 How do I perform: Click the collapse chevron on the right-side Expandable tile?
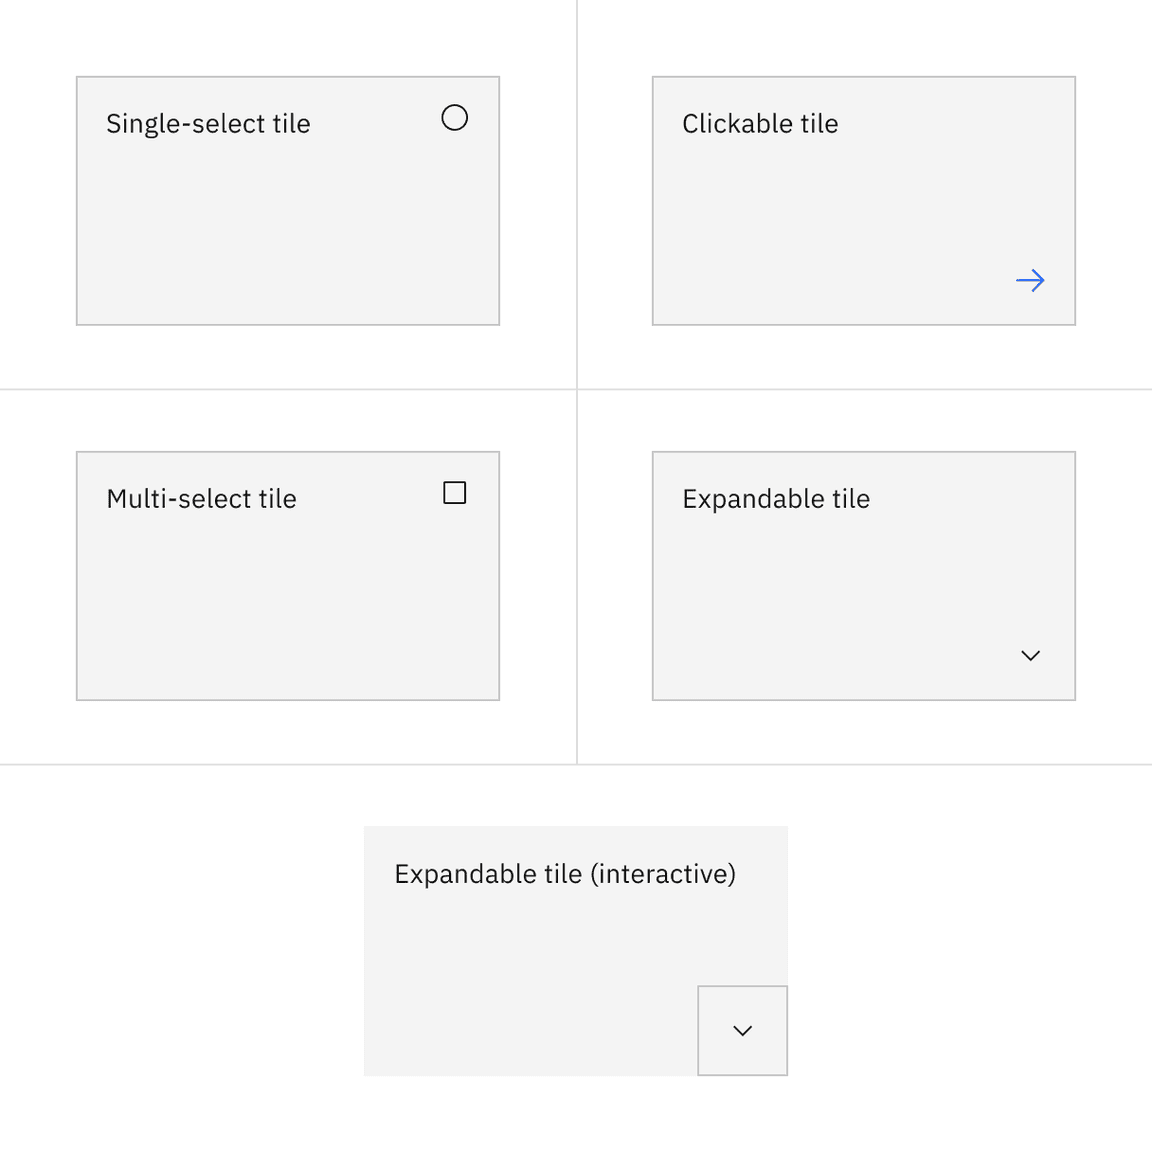1030,656
